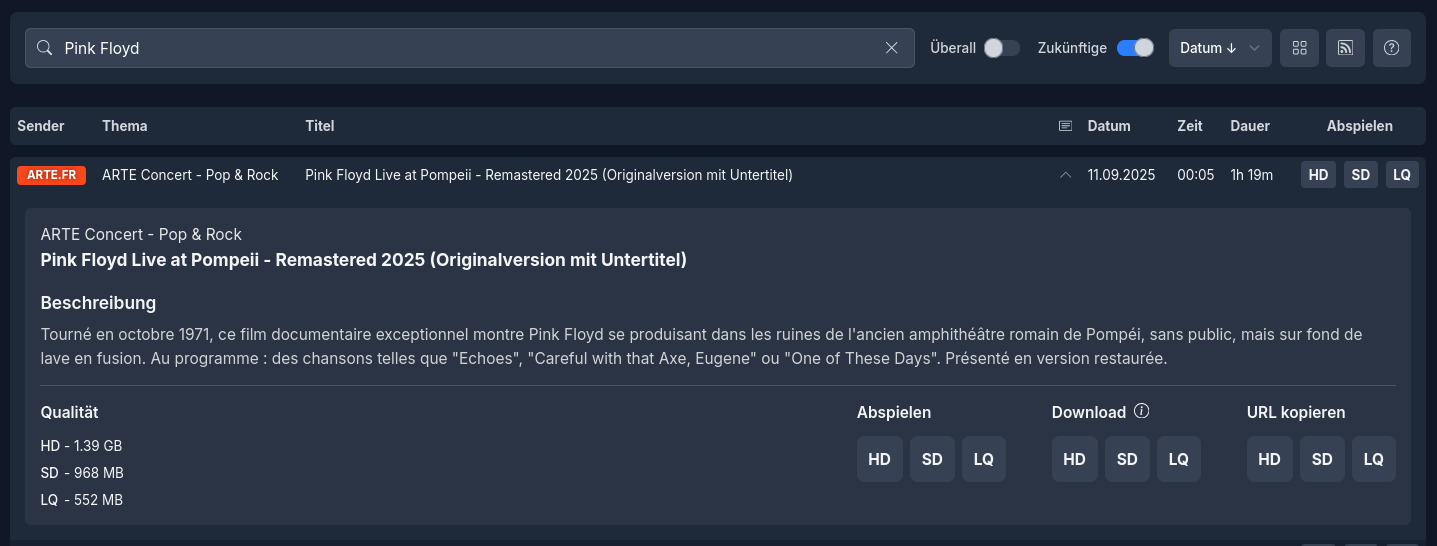Toggle the Überall search switch
1437x546 pixels.
(1002, 48)
